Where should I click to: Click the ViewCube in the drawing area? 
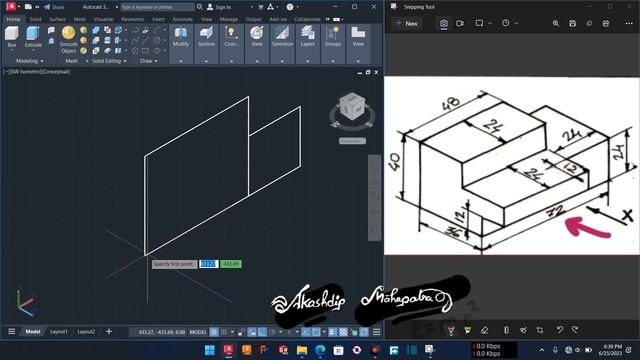coord(352,107)
